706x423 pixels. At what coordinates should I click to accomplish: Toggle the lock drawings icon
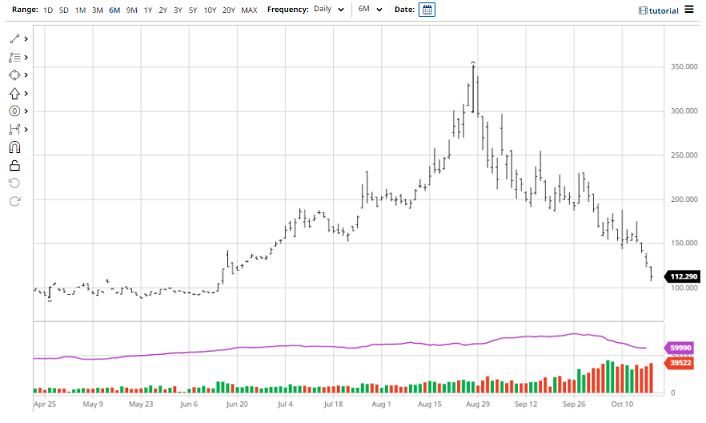coord(14,166)
